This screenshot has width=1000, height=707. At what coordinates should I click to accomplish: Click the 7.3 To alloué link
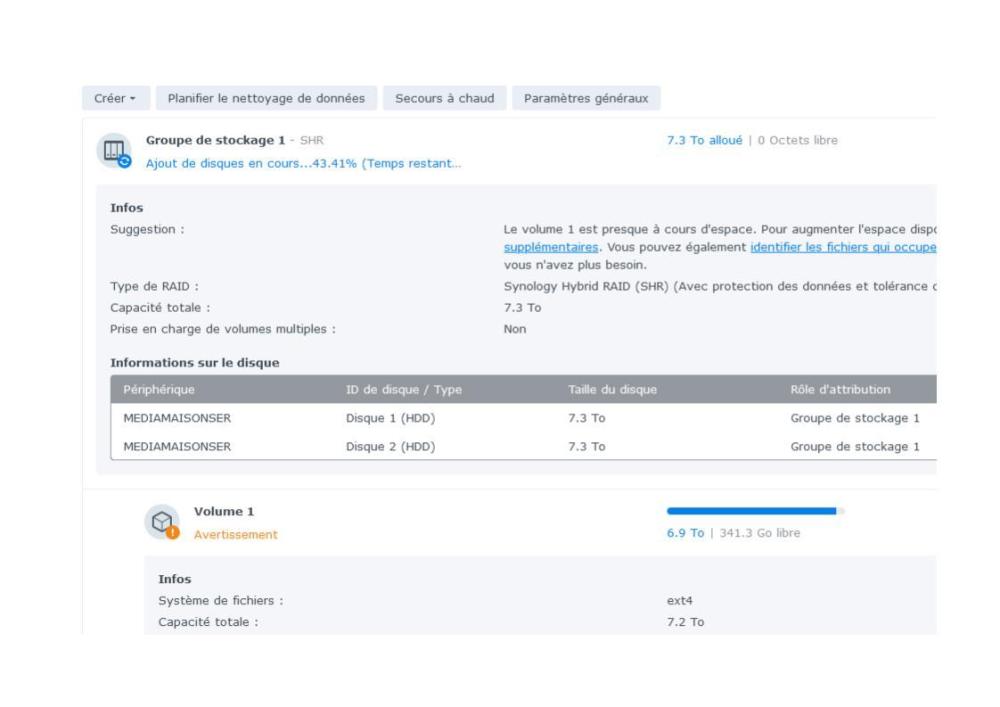tap(704, 141)
